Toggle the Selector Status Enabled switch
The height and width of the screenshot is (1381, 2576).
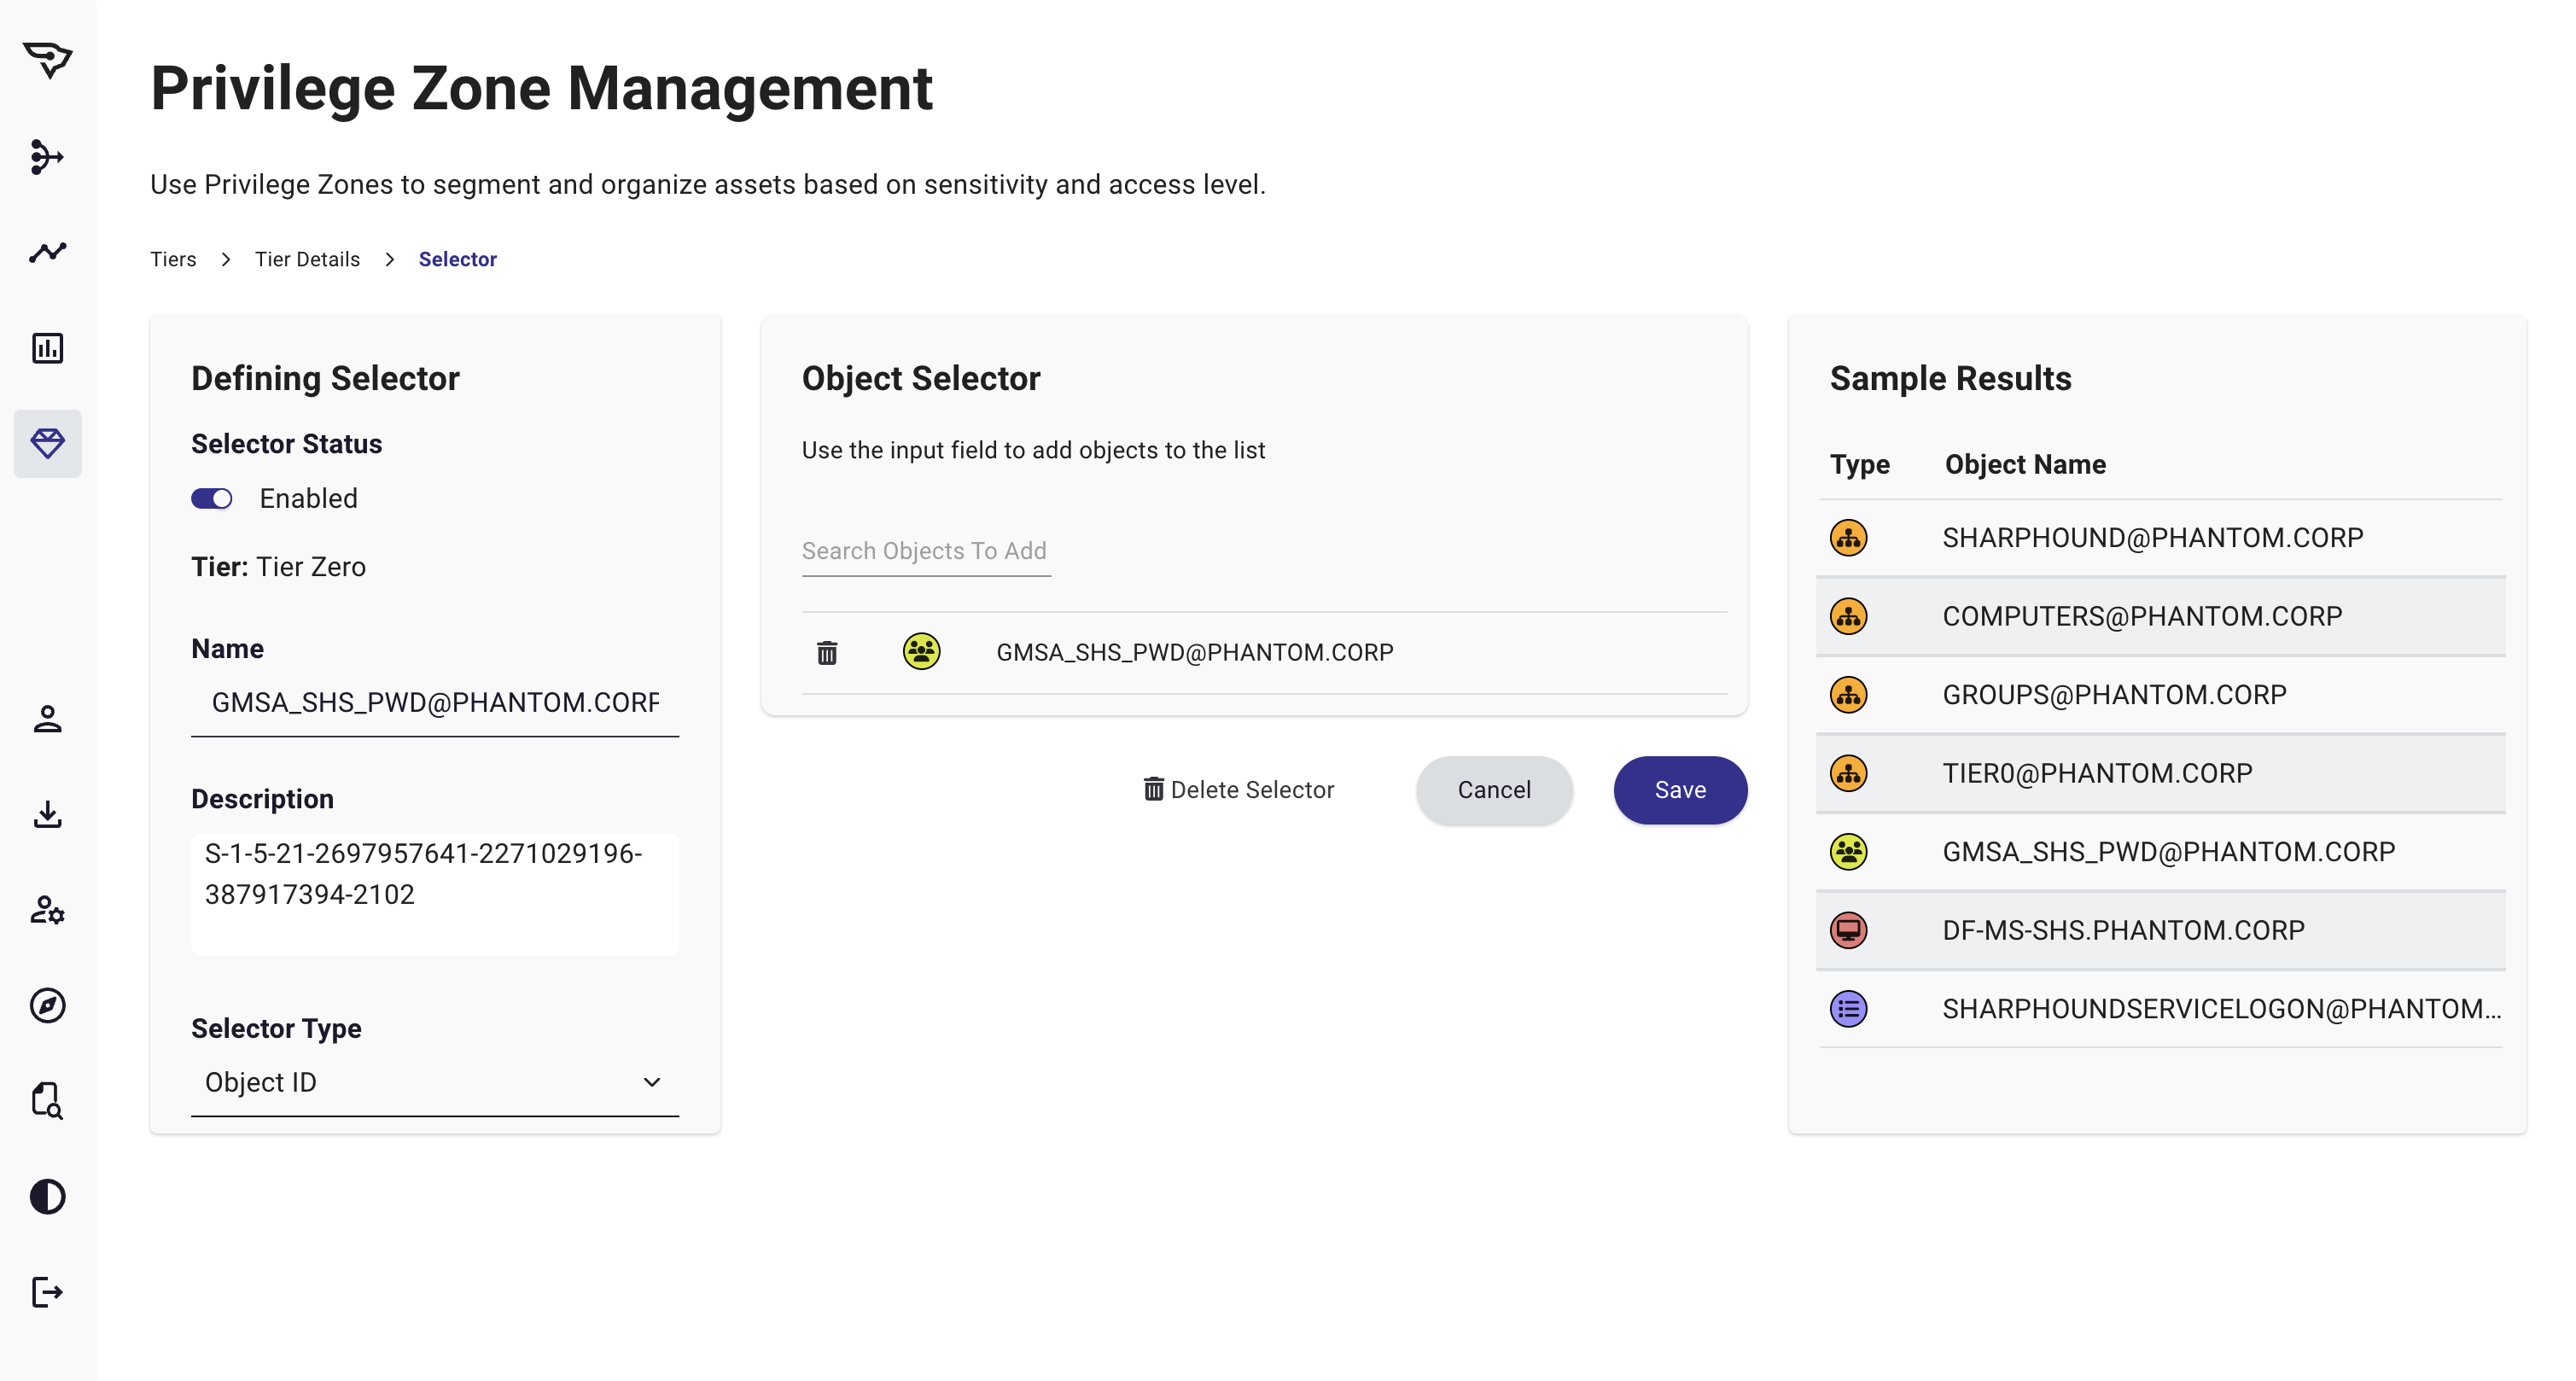pyautogui.click(x=212, y=498)
